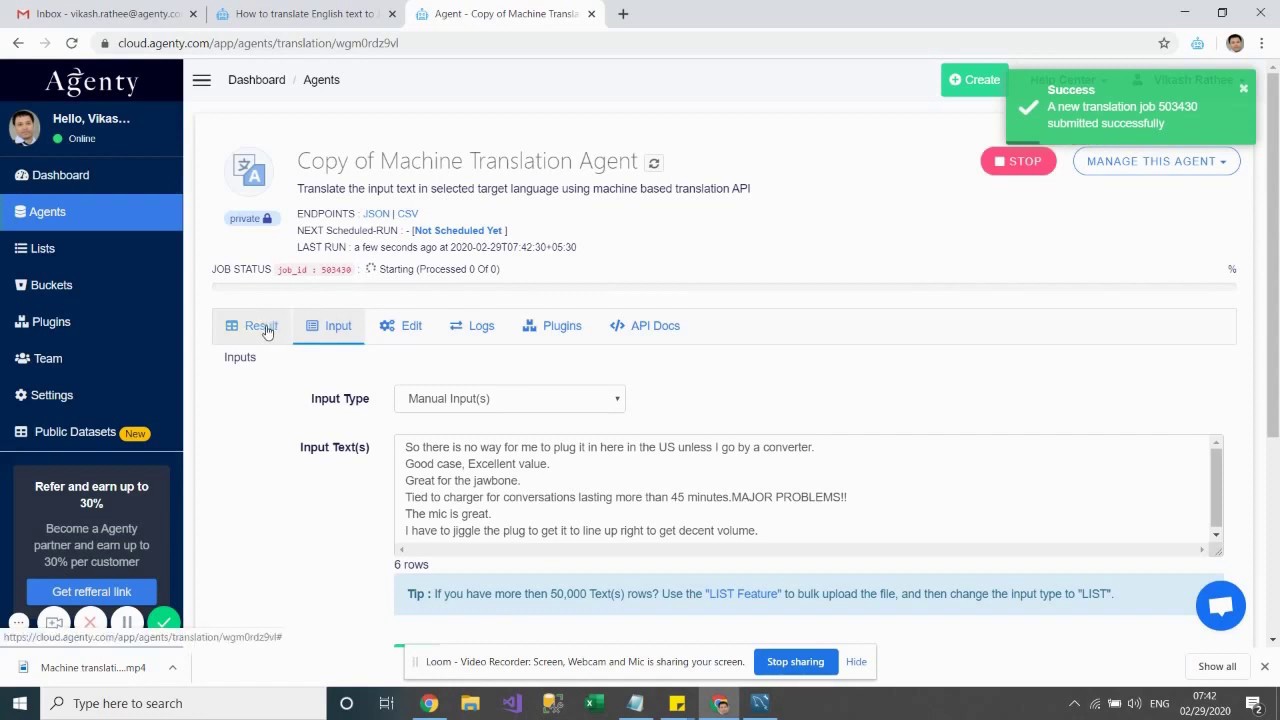Open the LIST Feature link
The image size is (1280, 720).
[743, 594]
